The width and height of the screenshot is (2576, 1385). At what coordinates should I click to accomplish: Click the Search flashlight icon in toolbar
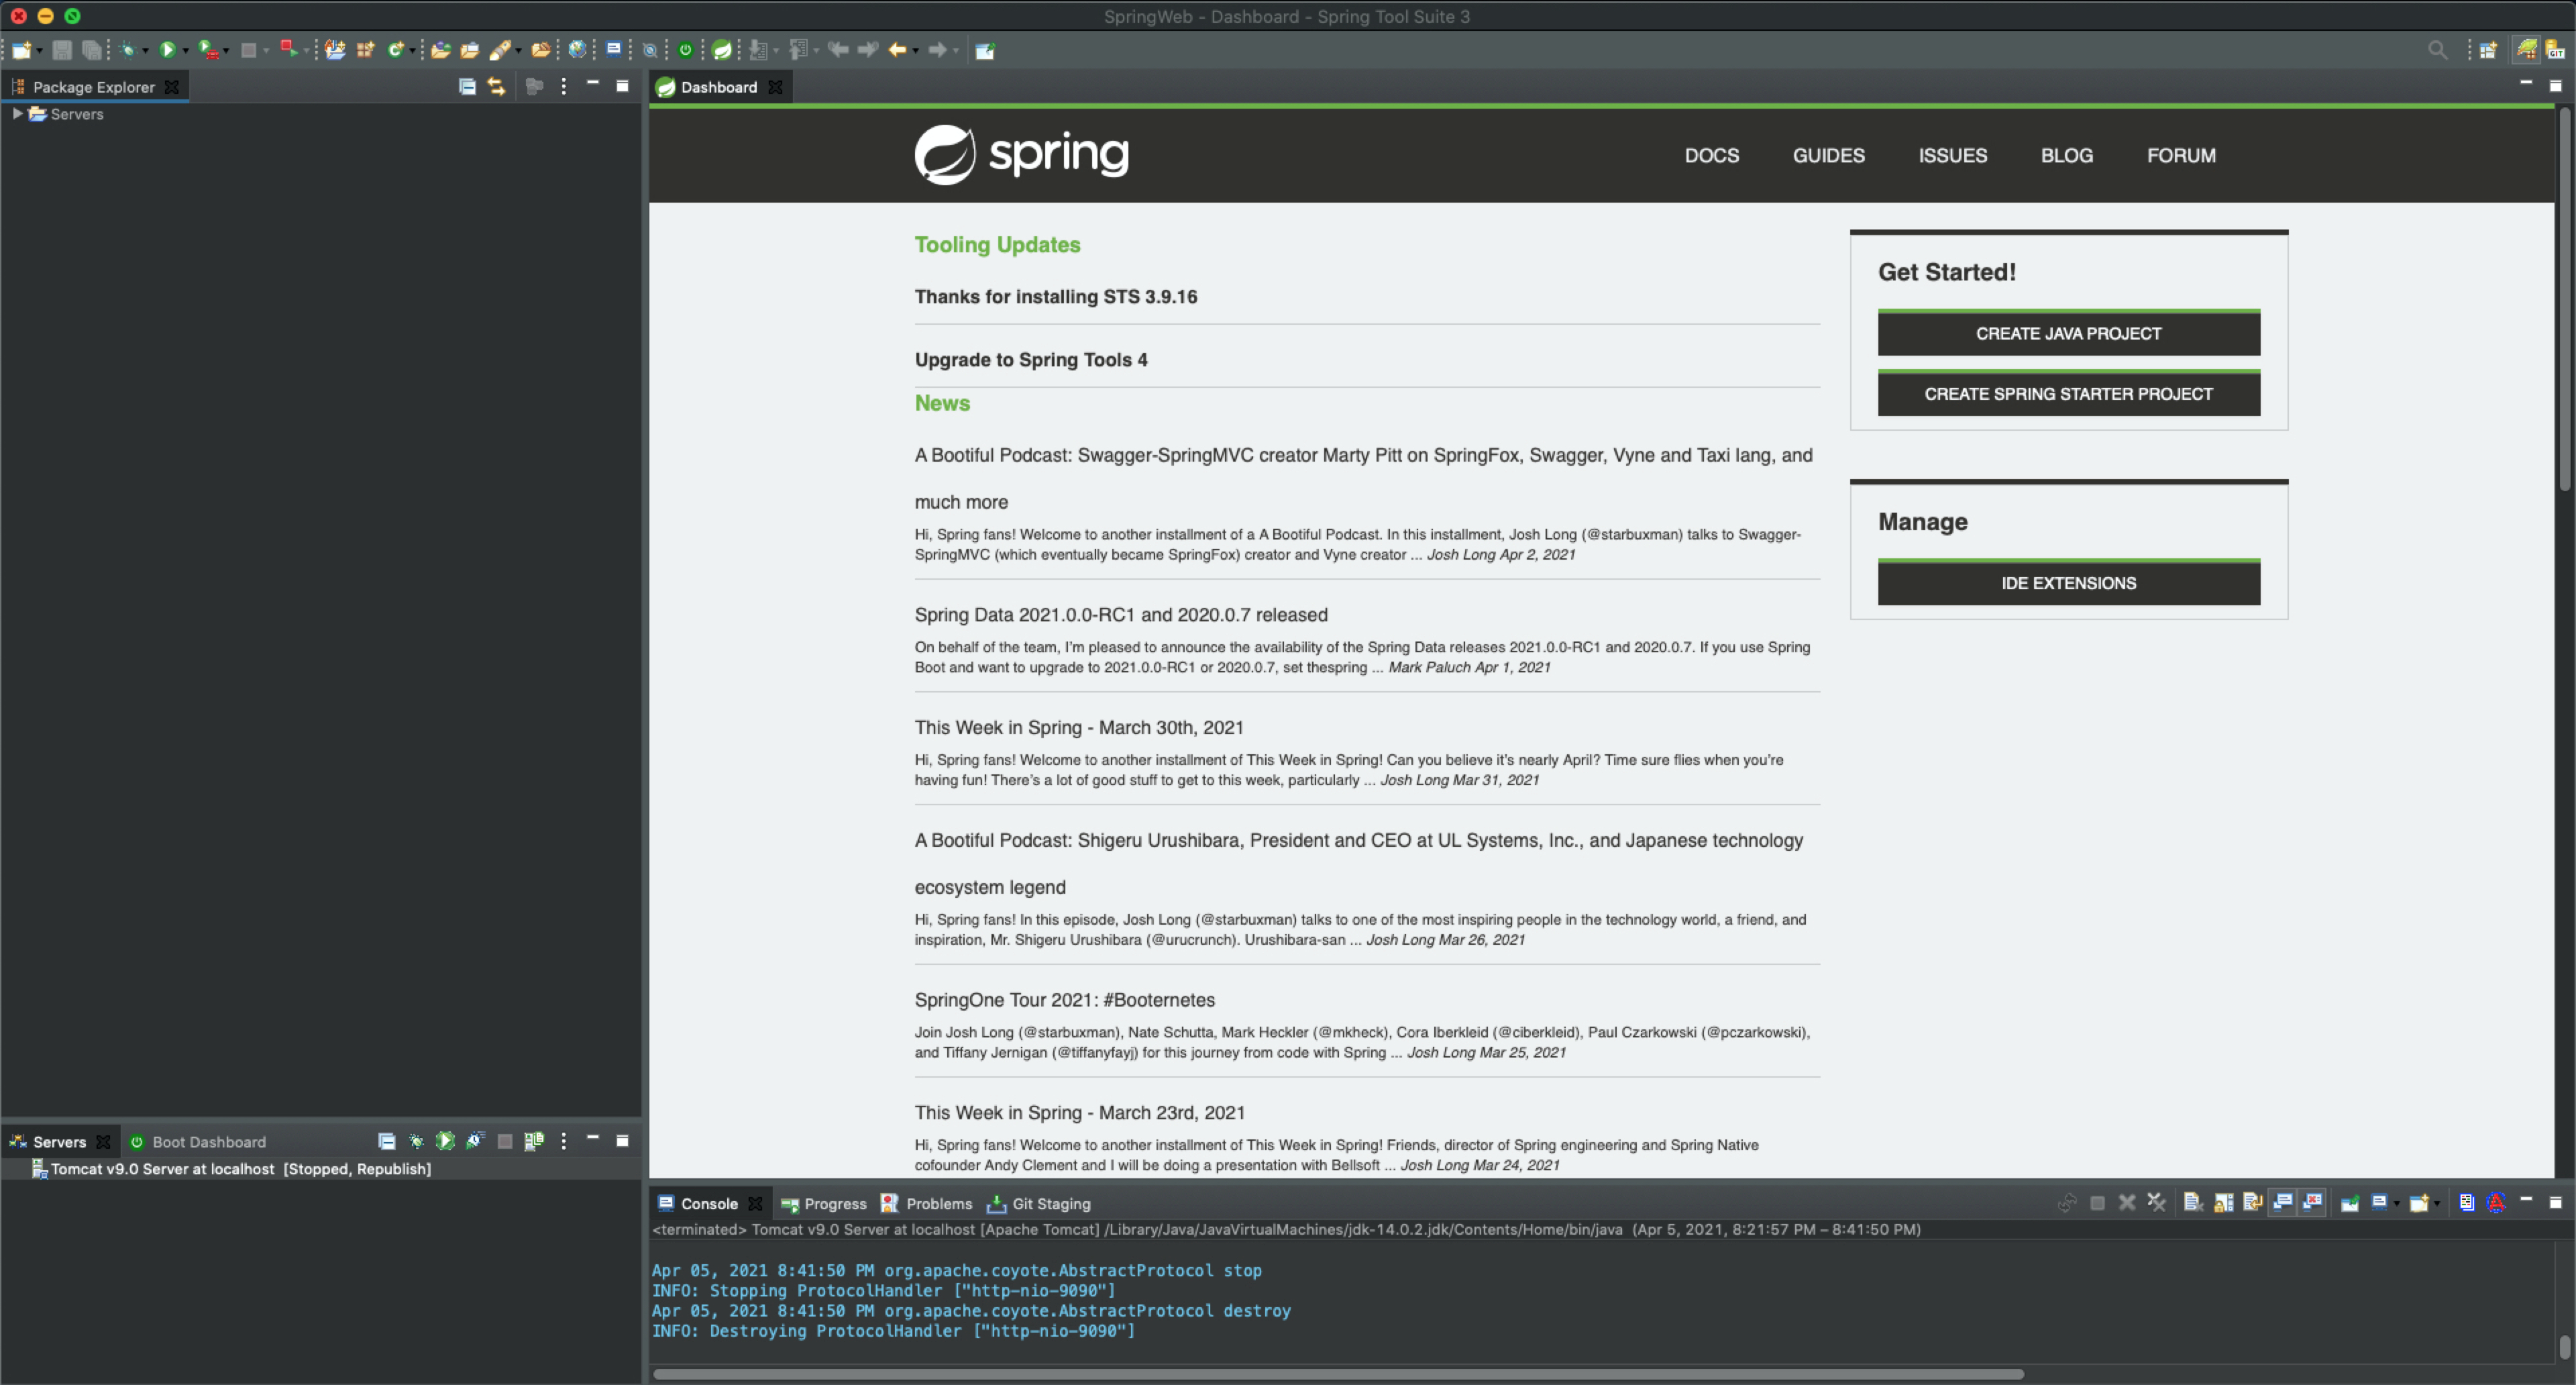(x=501, y=50)
